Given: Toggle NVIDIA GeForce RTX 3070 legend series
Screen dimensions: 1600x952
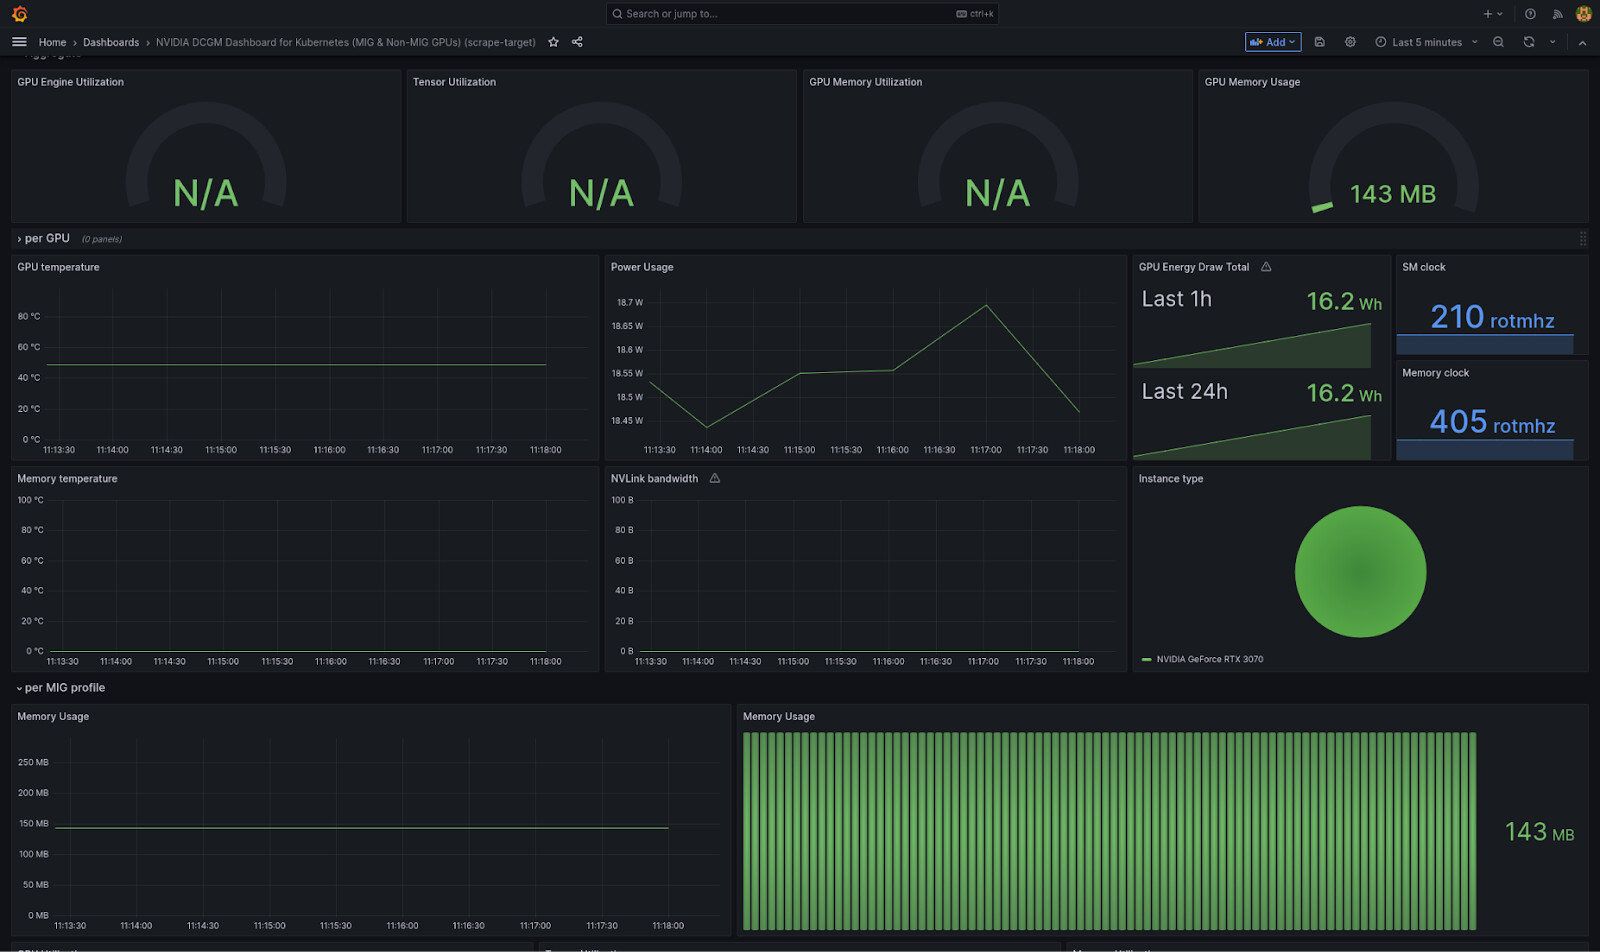Looking at the screenshot, I should coord(1209,659).
